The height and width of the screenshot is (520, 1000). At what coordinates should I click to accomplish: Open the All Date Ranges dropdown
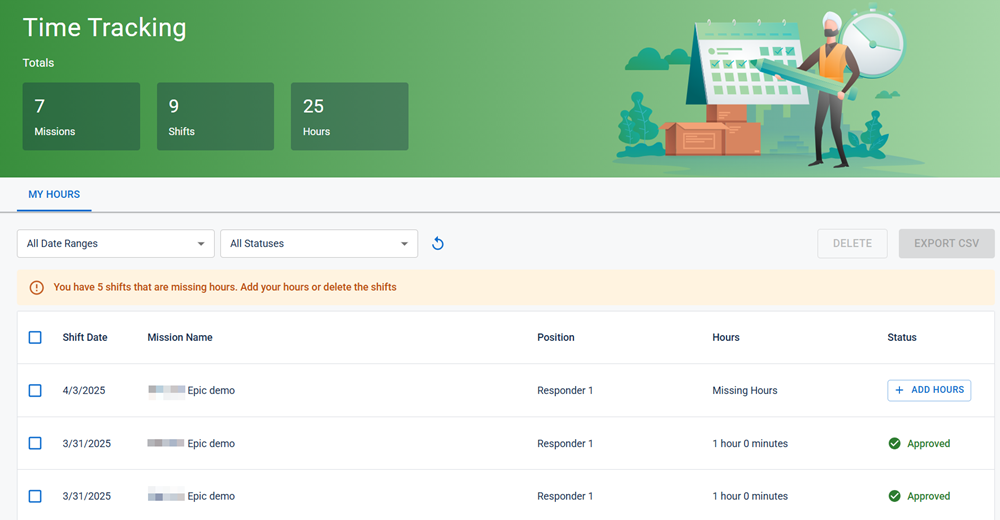pyautogui.click(x=115, y=243)
